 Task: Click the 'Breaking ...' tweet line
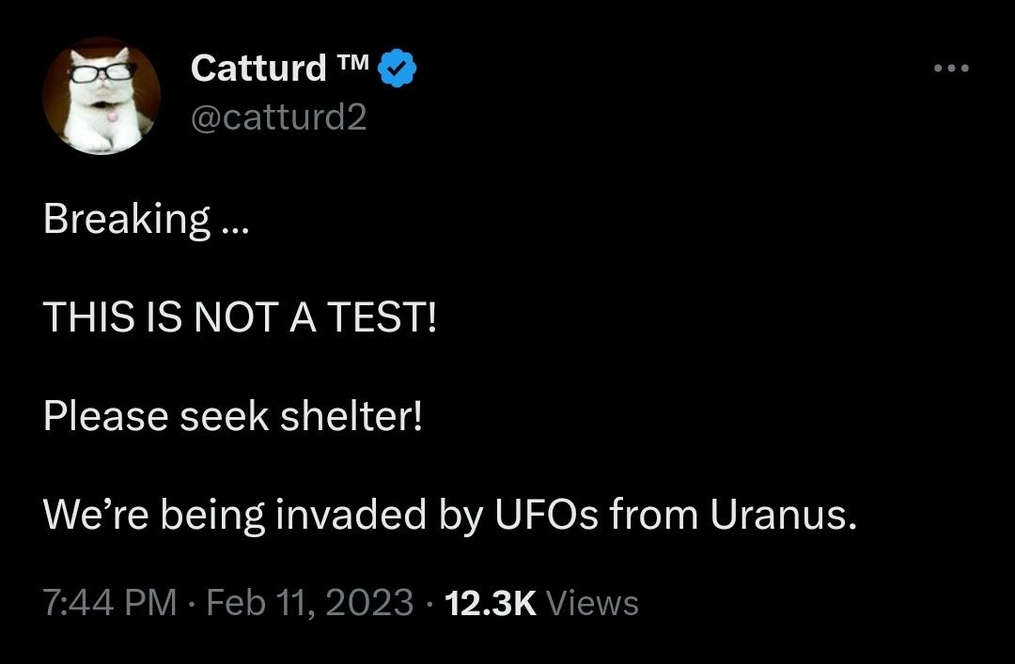click(146, 220)
